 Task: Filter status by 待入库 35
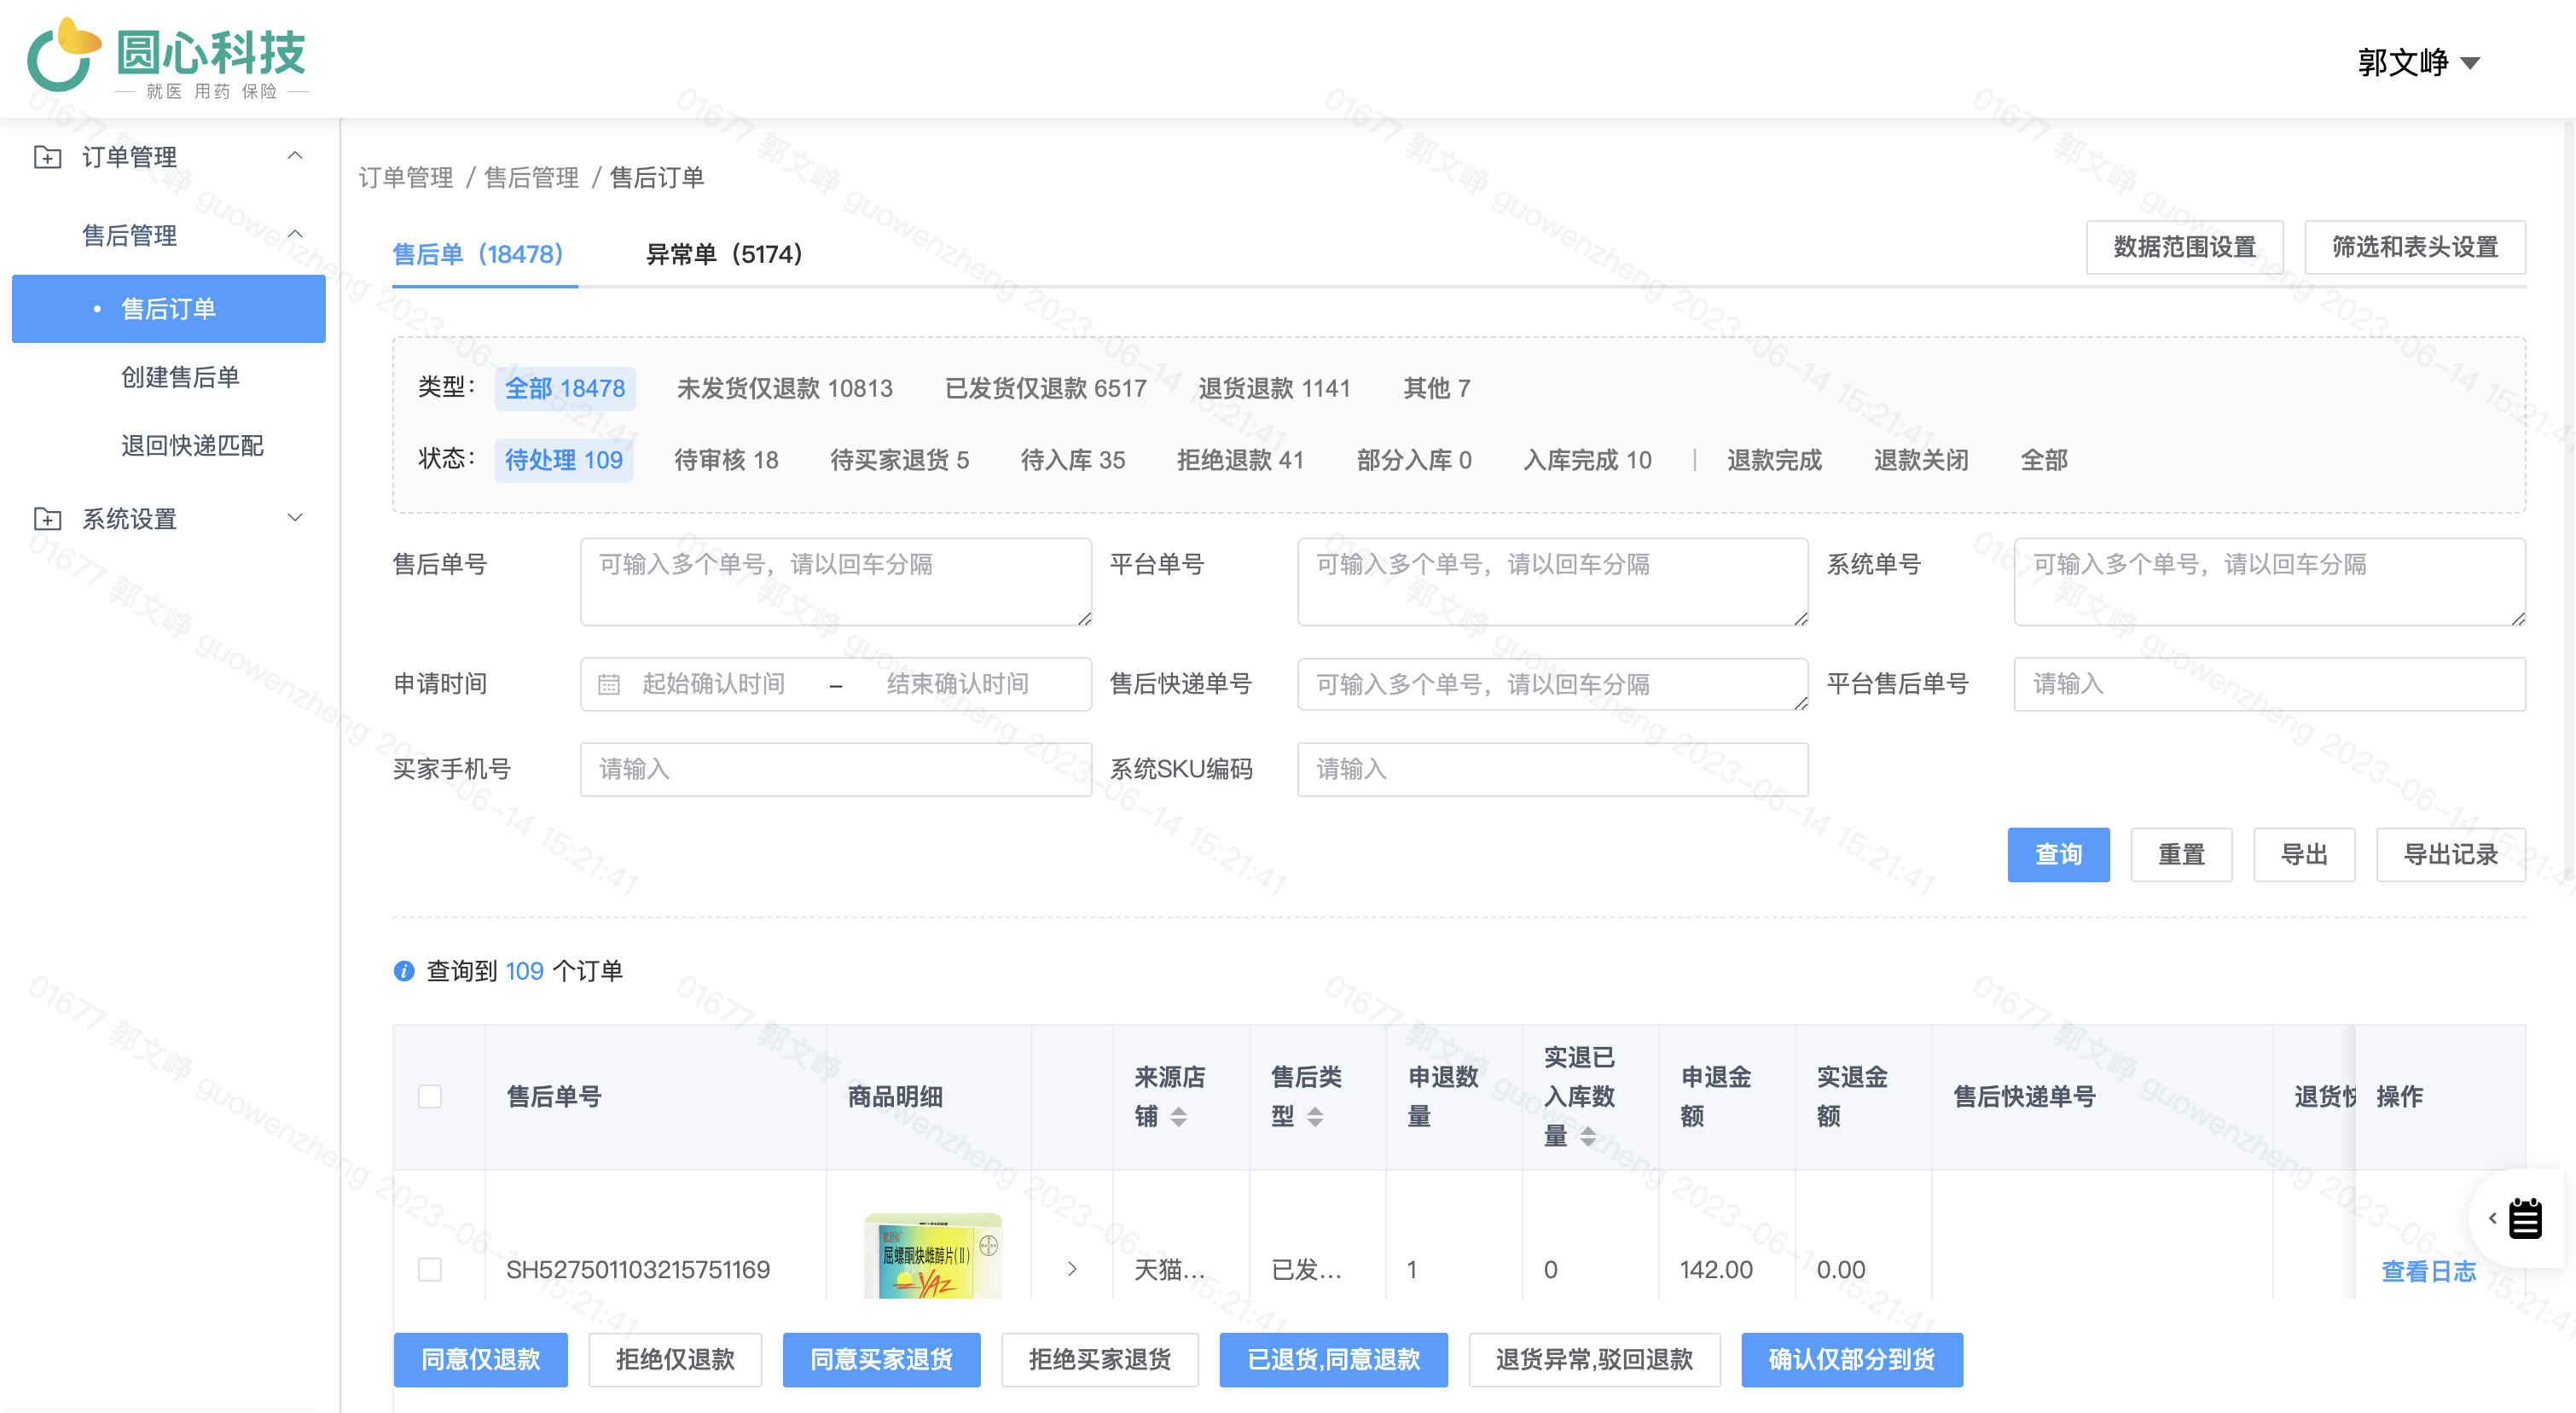click(x=1073, y=460)
